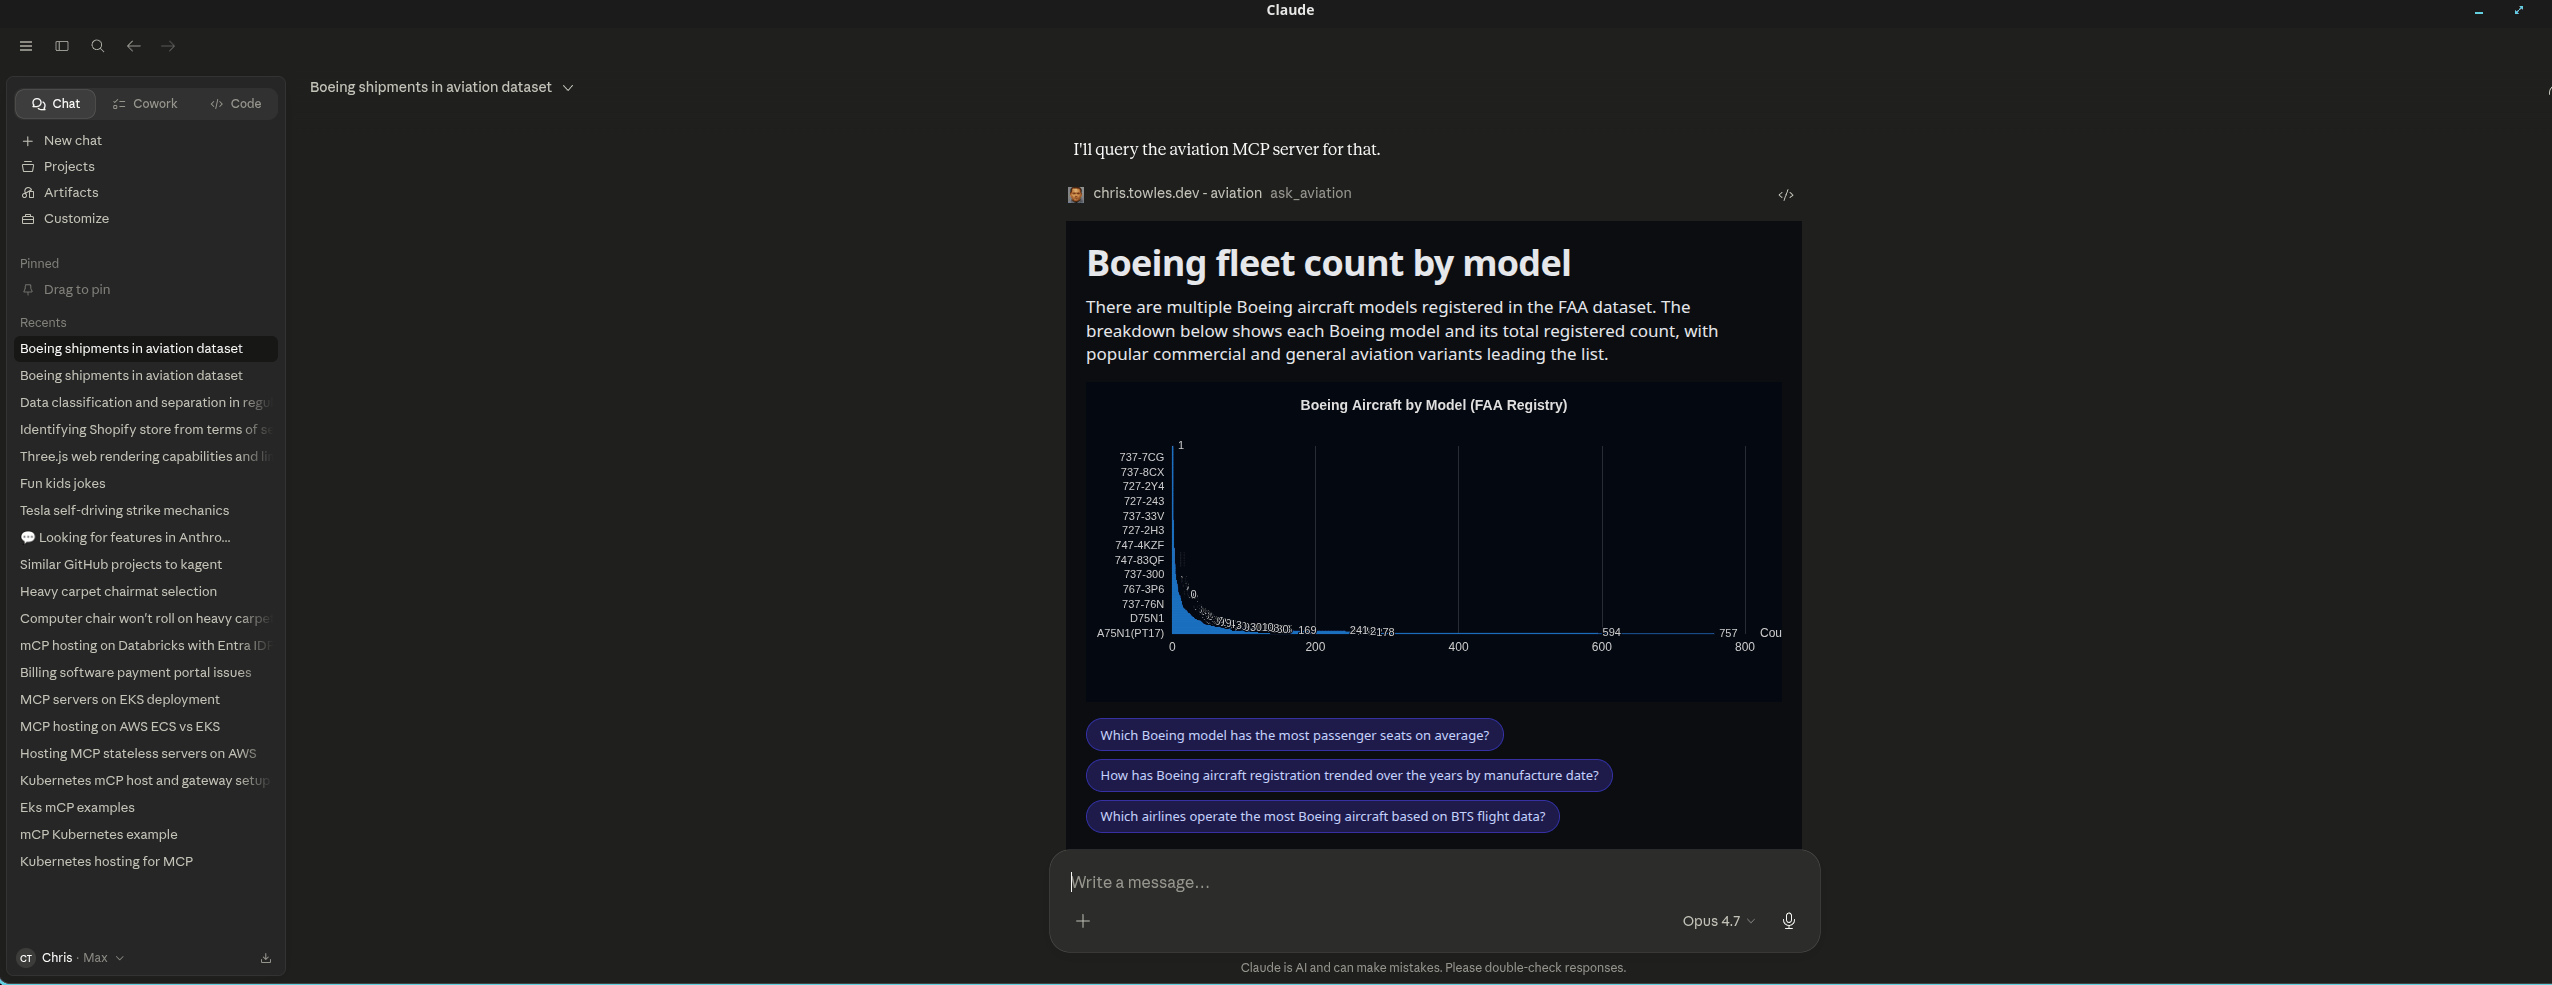Open chat 'Computer chair won't roll on heavy carpet'
Screen dimensions: 2552x985
tap(146, 619)
